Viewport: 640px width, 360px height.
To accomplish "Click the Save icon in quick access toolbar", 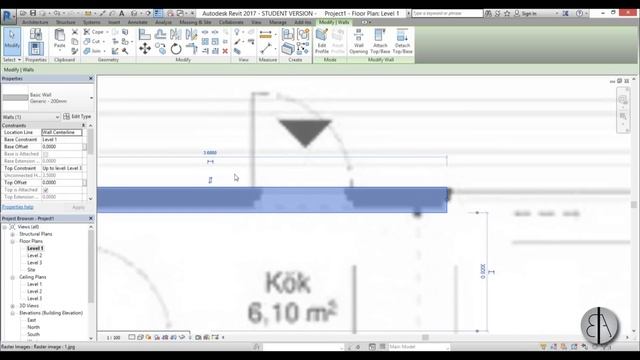I will tap(33, 13).
